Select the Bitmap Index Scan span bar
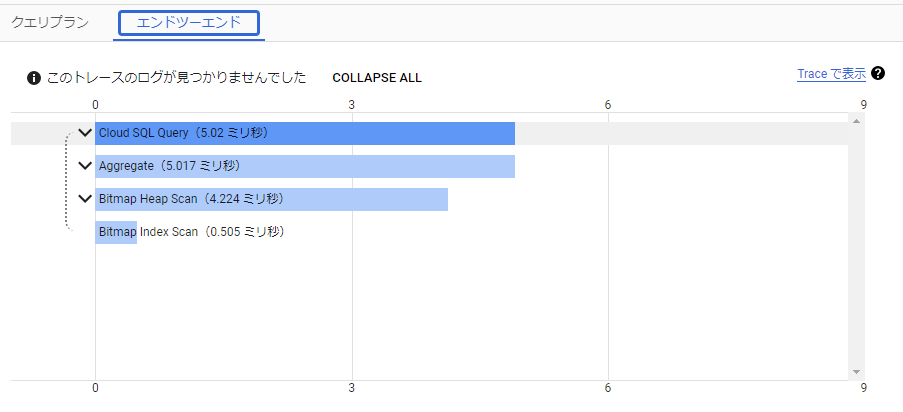Screen dimensions: 903x412 pyautogui.click(x=116, y=232)
